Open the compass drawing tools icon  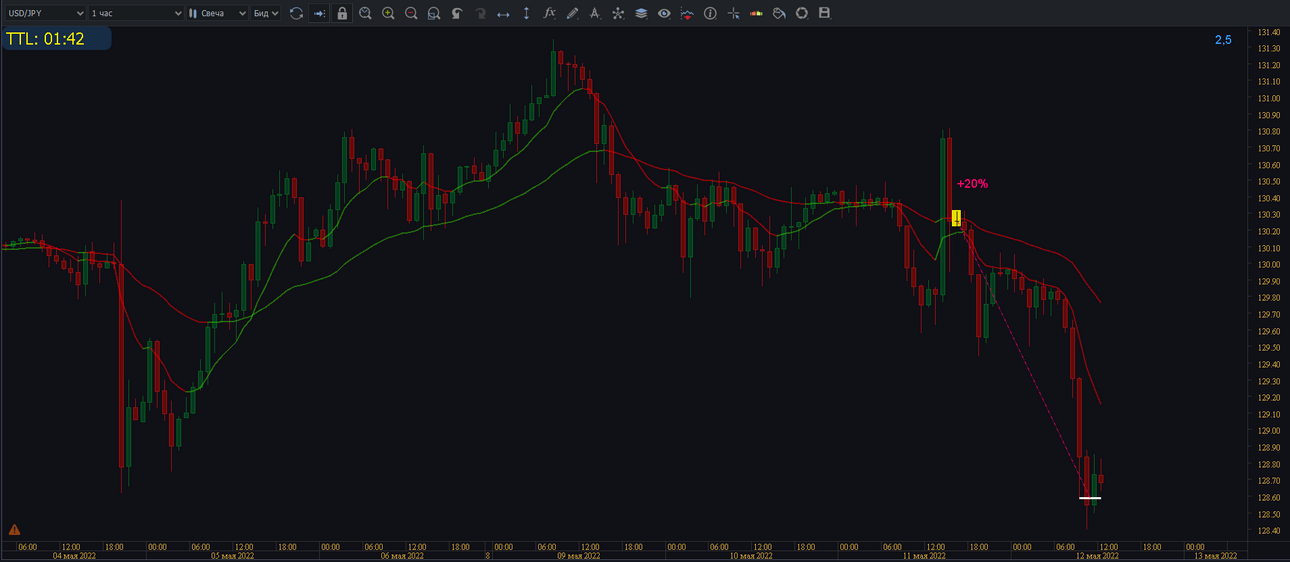click(595, 13)
